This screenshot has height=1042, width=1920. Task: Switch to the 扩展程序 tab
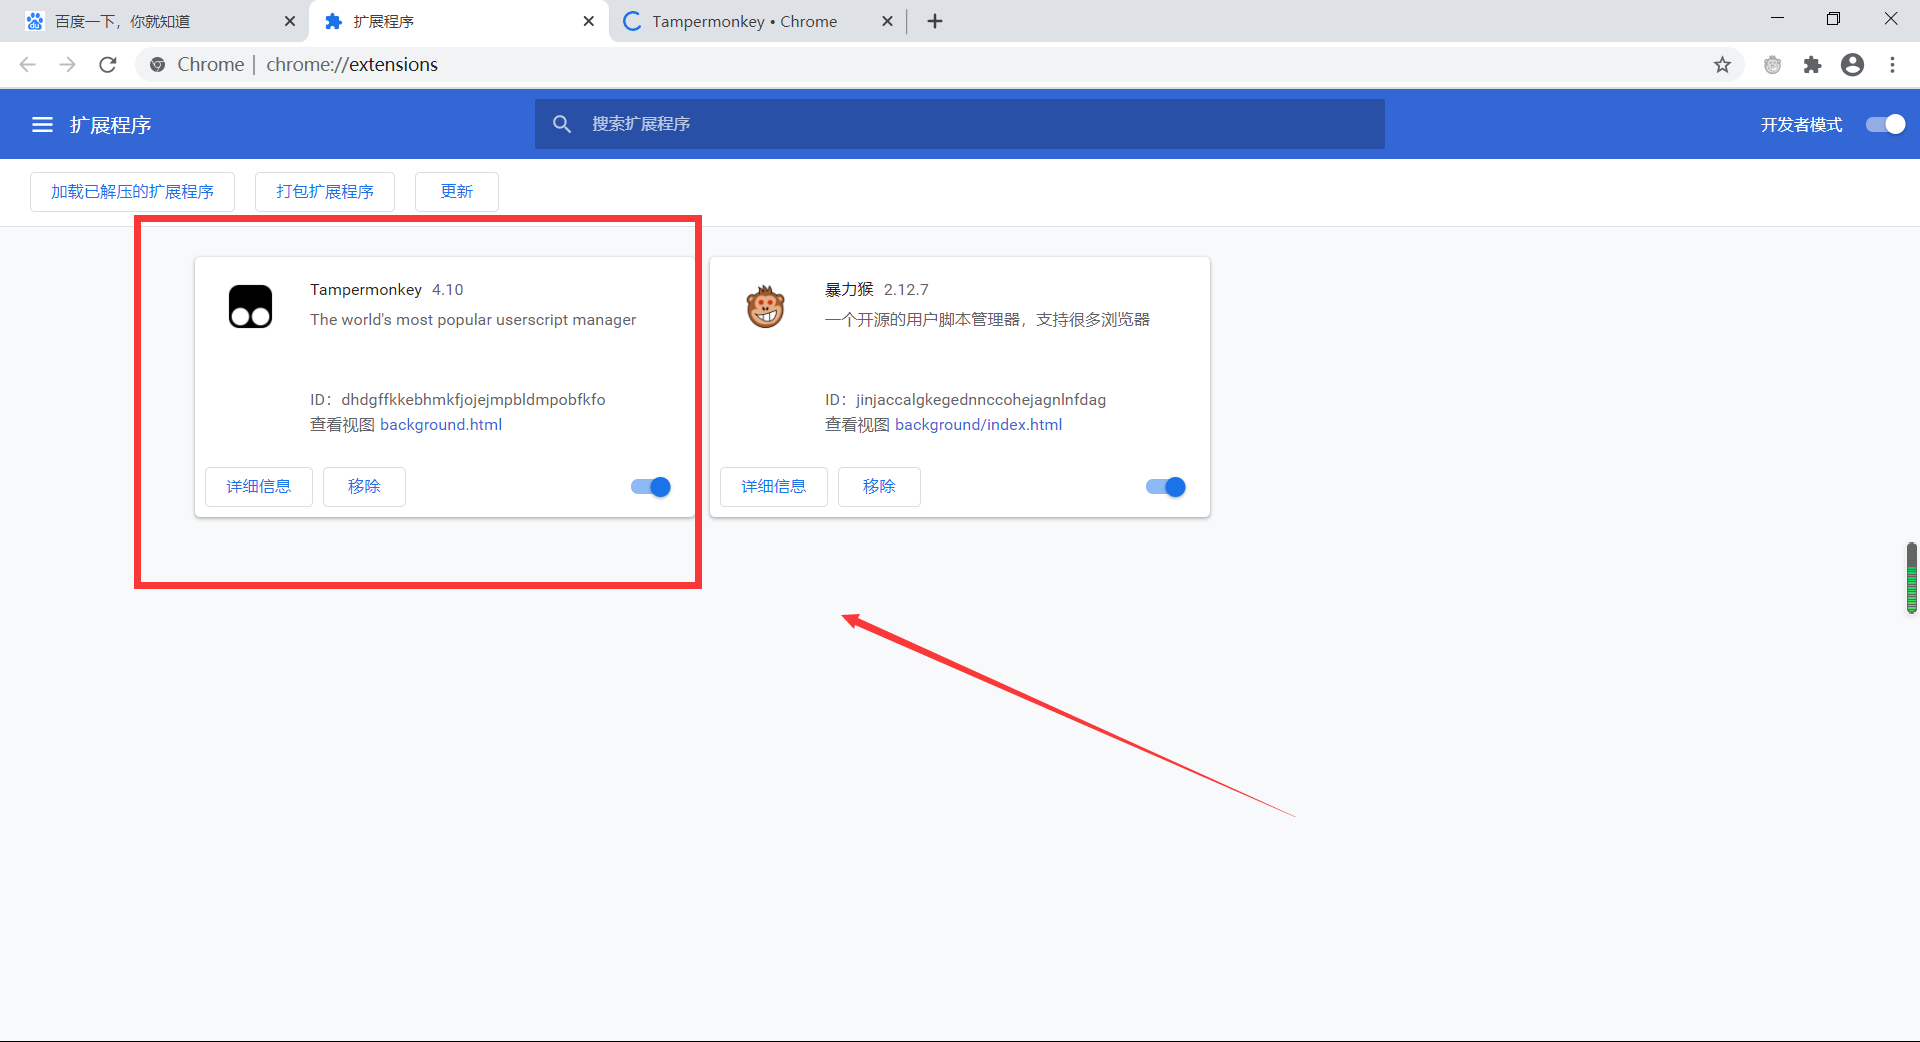point(459,21)
